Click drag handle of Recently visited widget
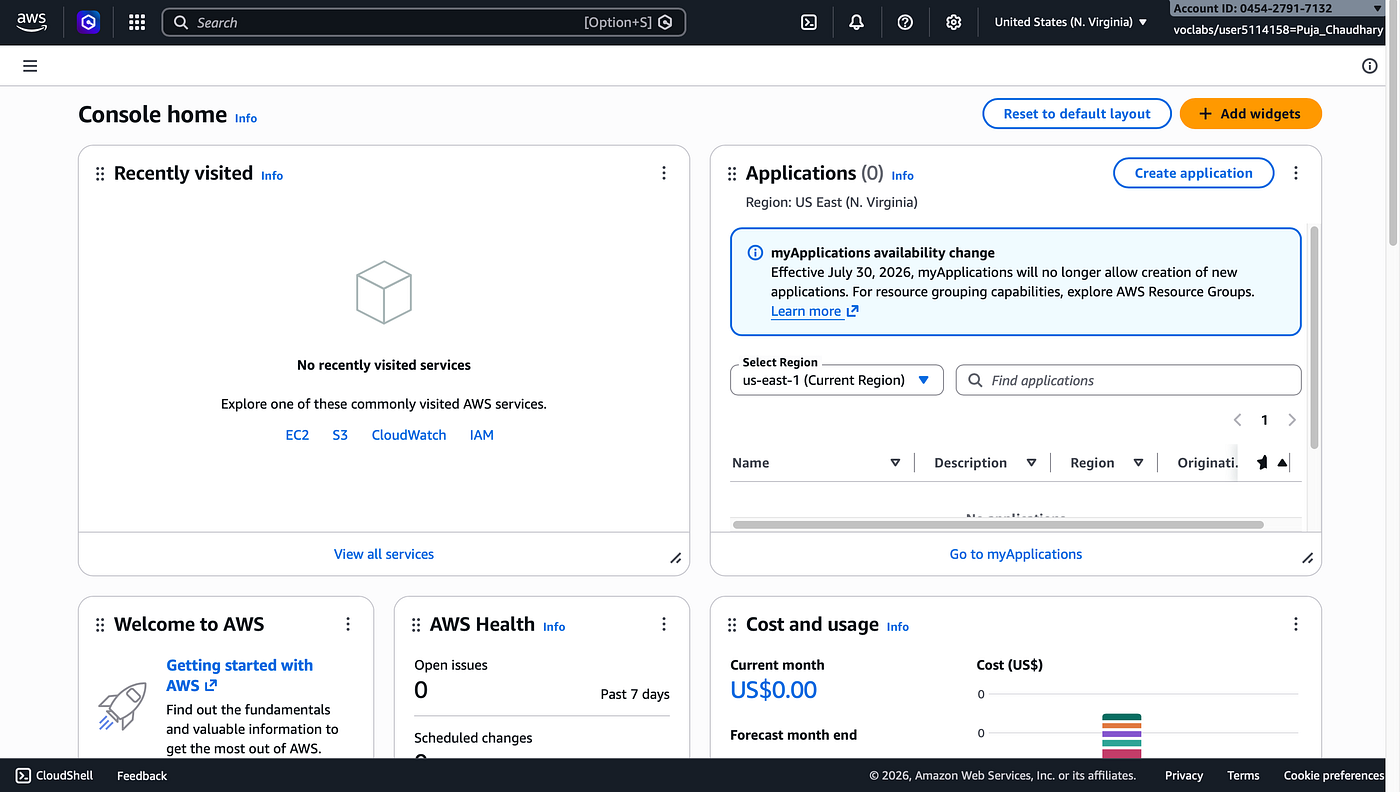The image size is (1400, 792). [x=100, y=174]
